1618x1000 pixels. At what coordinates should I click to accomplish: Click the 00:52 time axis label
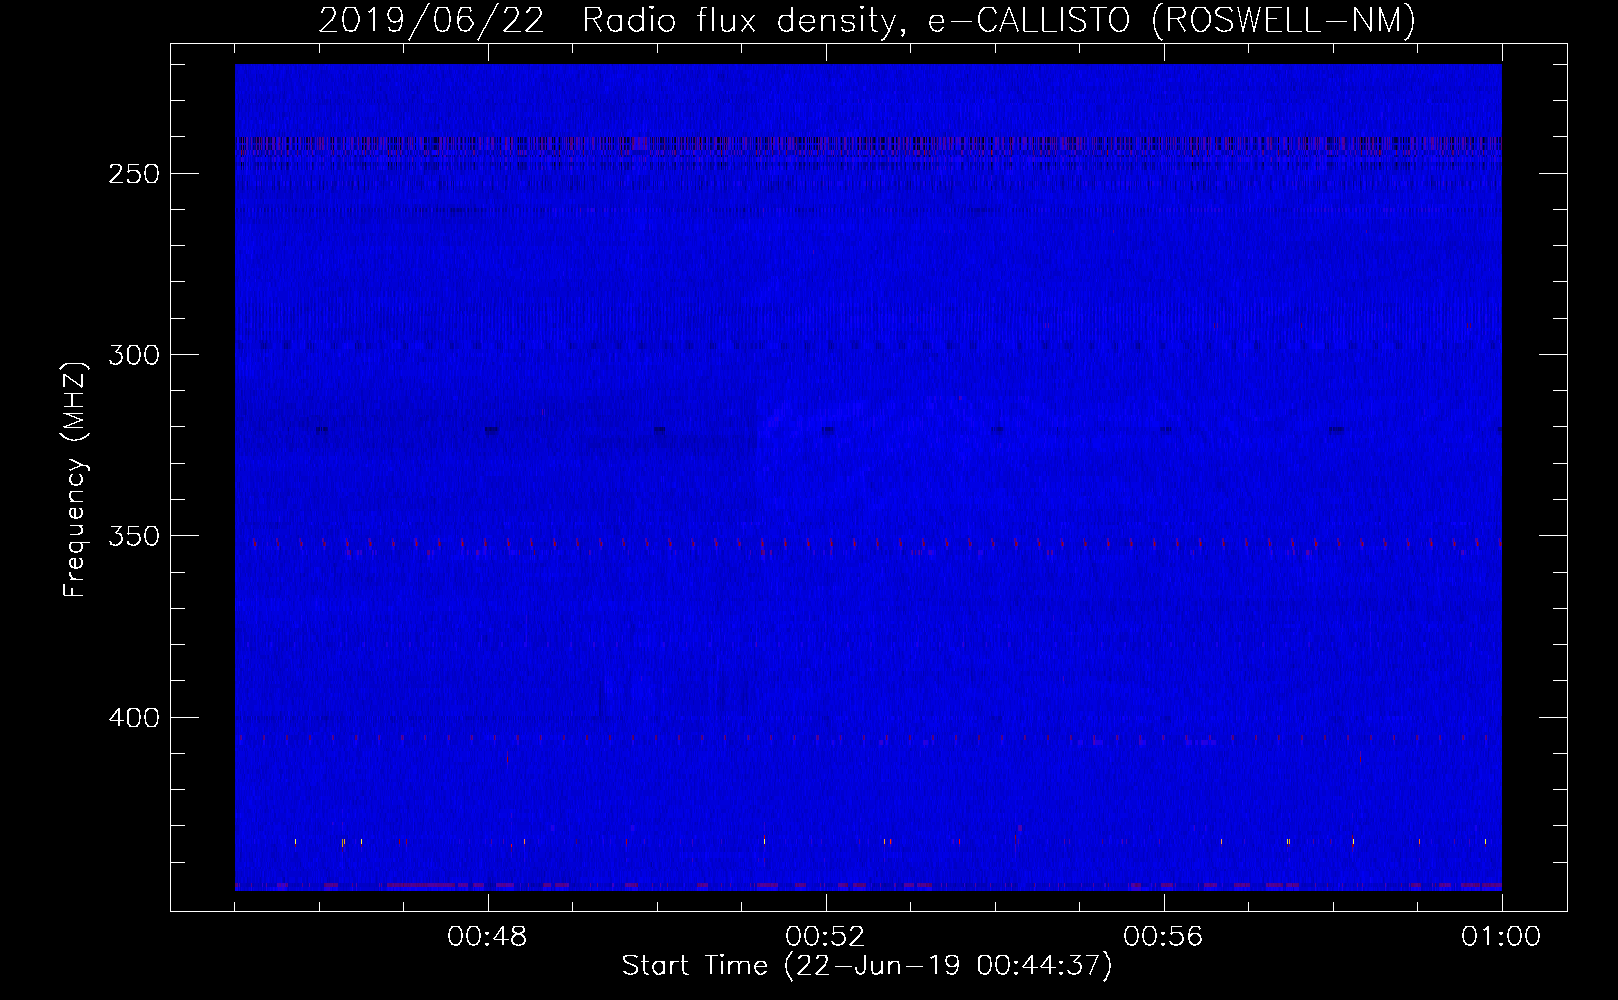[825, 937]
